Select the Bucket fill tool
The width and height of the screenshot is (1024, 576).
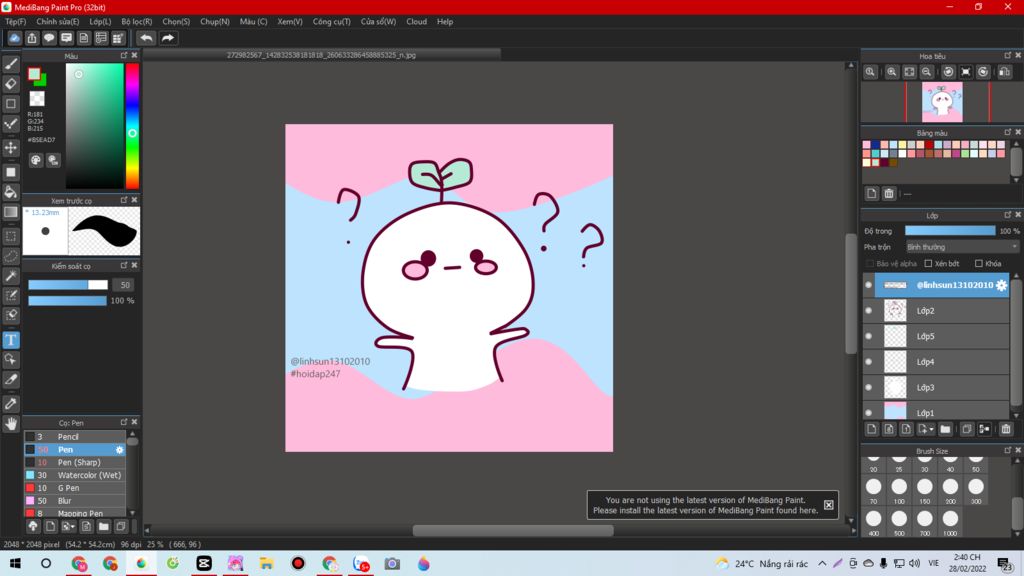tap(11, 192)
